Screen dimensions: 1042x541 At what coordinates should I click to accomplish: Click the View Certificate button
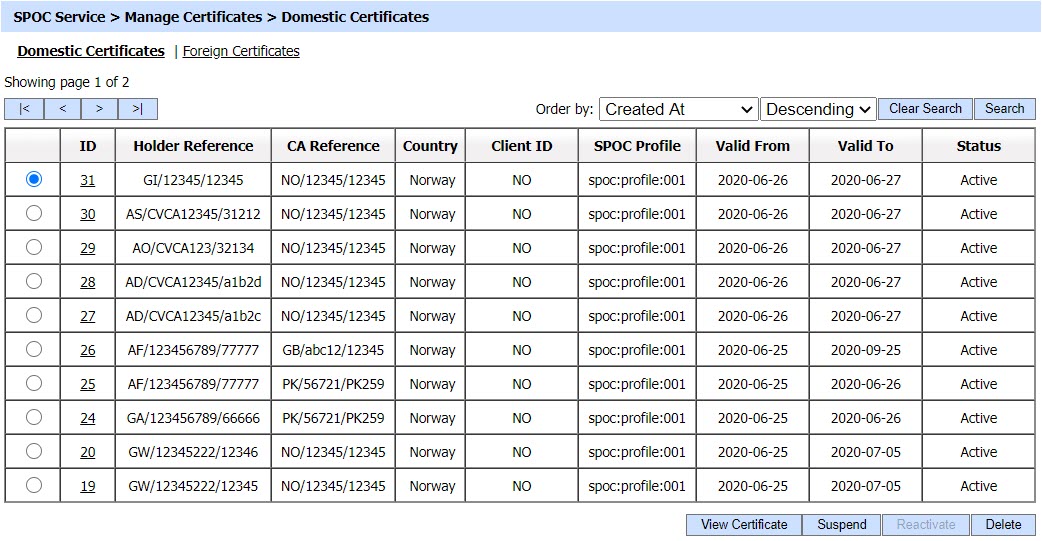point(743,525)
